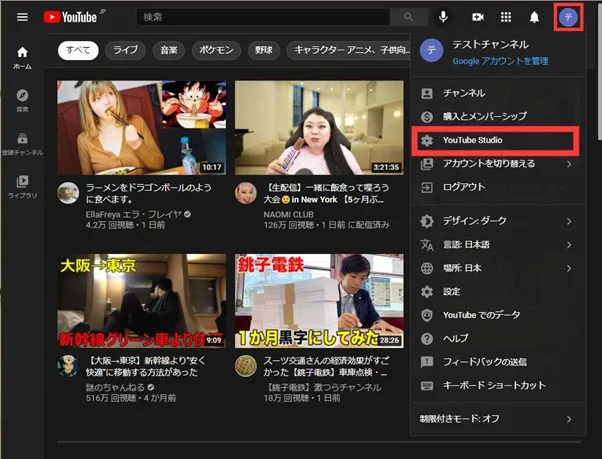Screen dimensions: 602x459
Task: Expand the デザイン: ダーク theme submenu
Action: 497,221
